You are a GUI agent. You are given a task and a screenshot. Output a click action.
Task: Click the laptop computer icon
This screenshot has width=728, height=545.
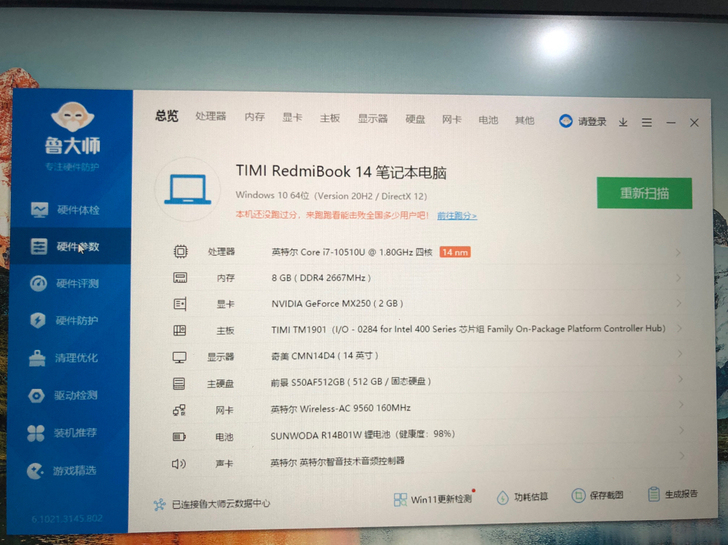[188, 189]
